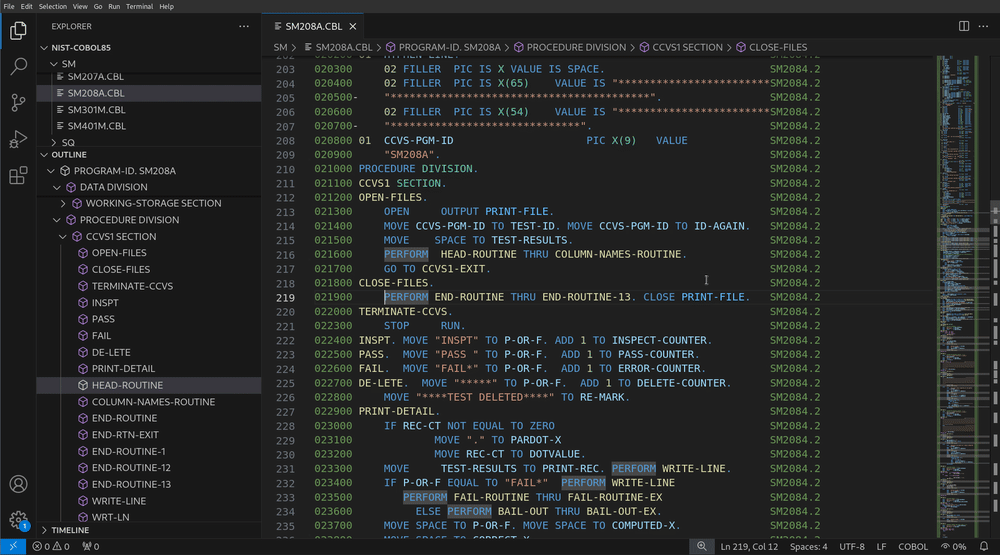Open SM301M.CBL in the file explorer

coord(96,110)
